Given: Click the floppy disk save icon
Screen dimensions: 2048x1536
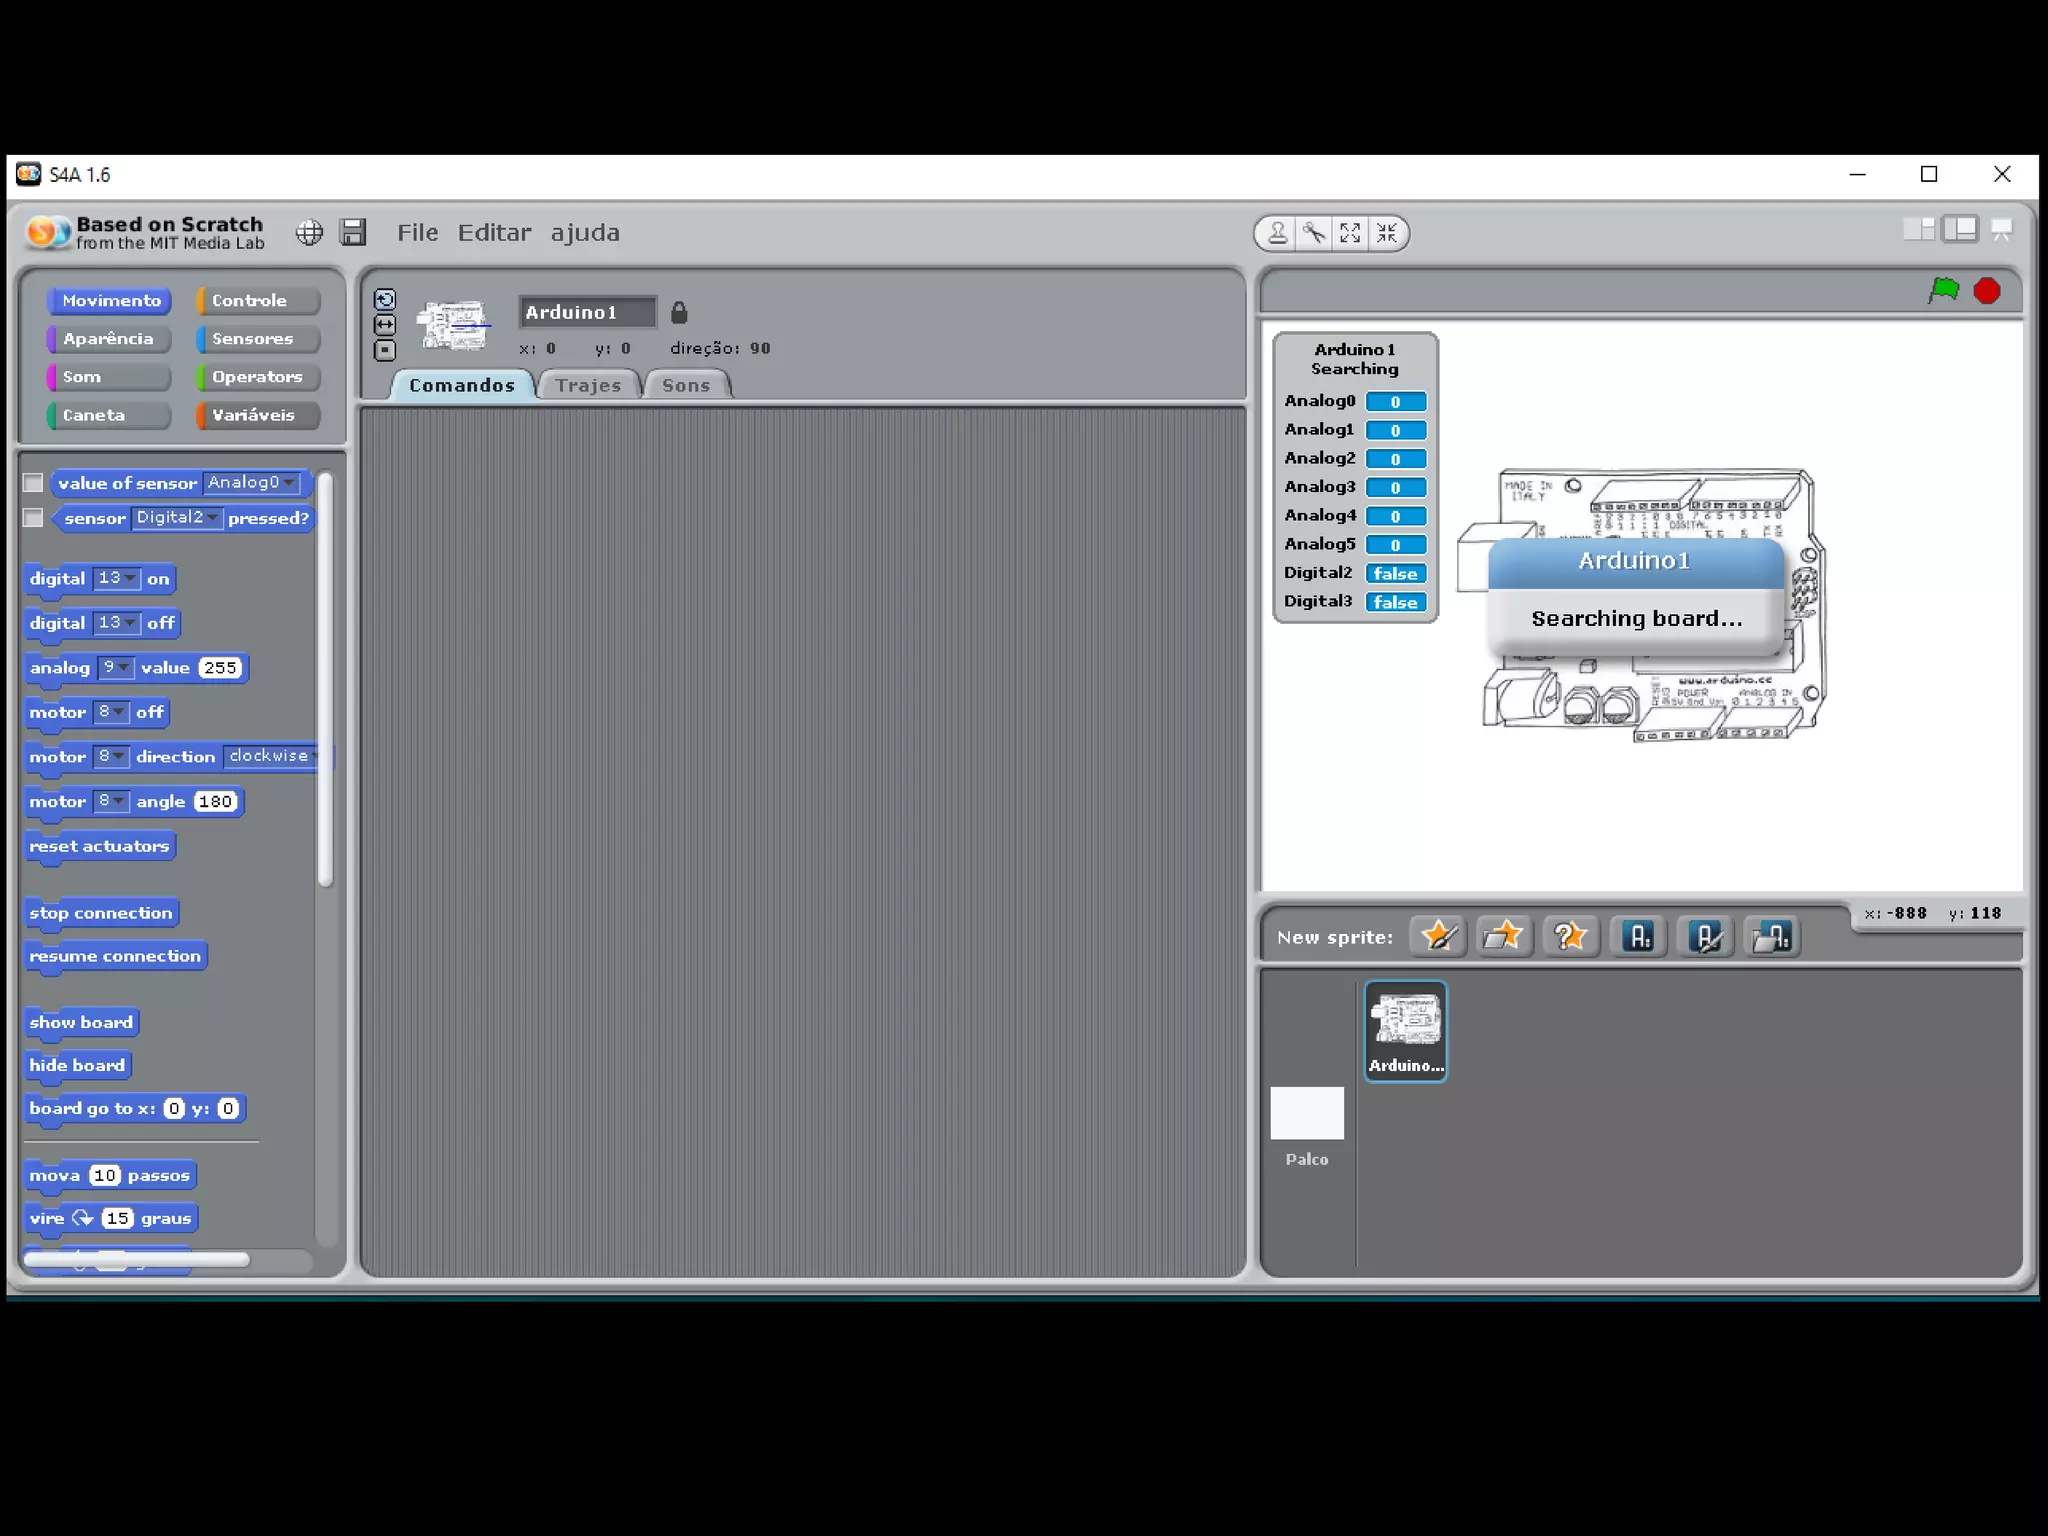Looking at the screenshot, I should pyautogui.click(x=353, y=233).
